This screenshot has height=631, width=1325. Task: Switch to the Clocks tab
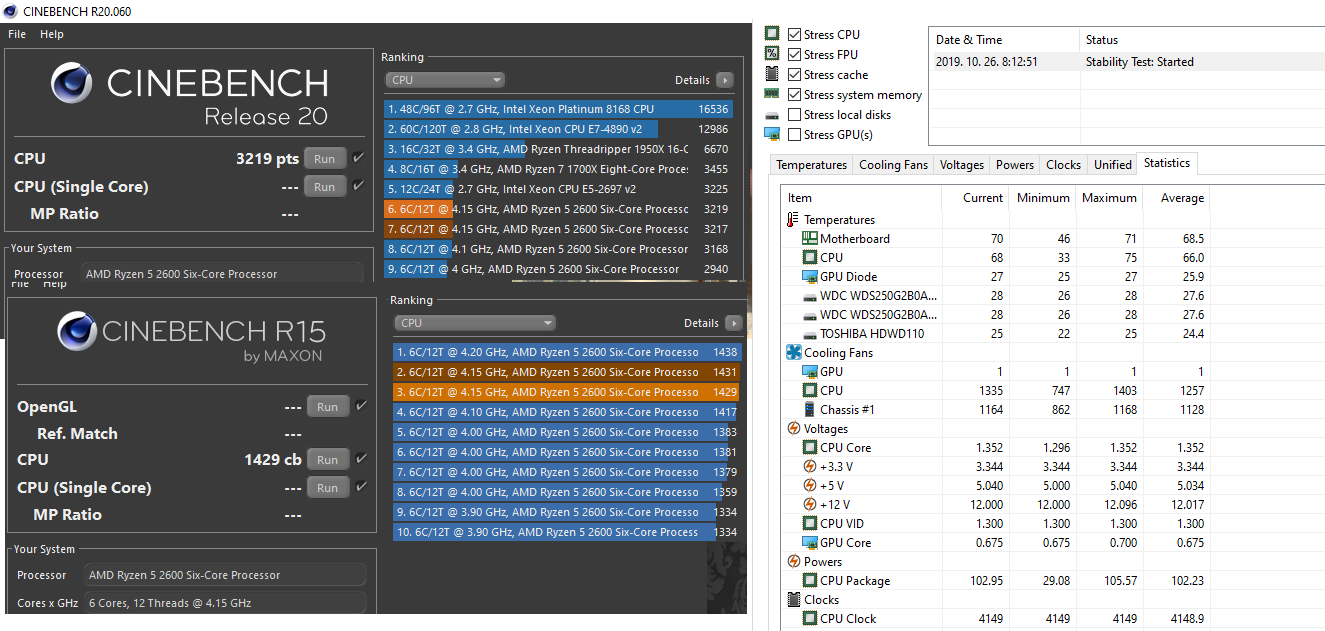point(1063,165)
